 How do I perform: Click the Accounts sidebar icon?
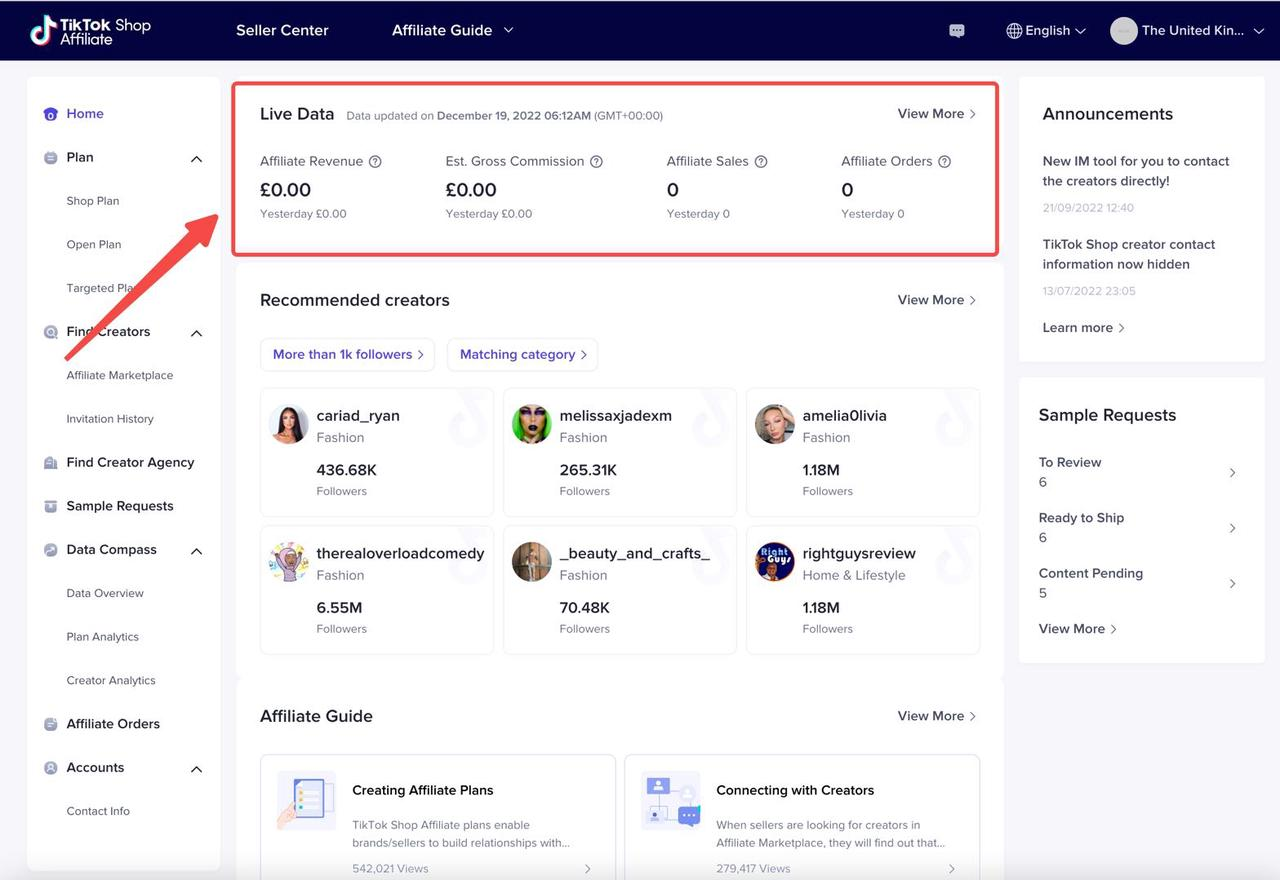click(51, 768)
